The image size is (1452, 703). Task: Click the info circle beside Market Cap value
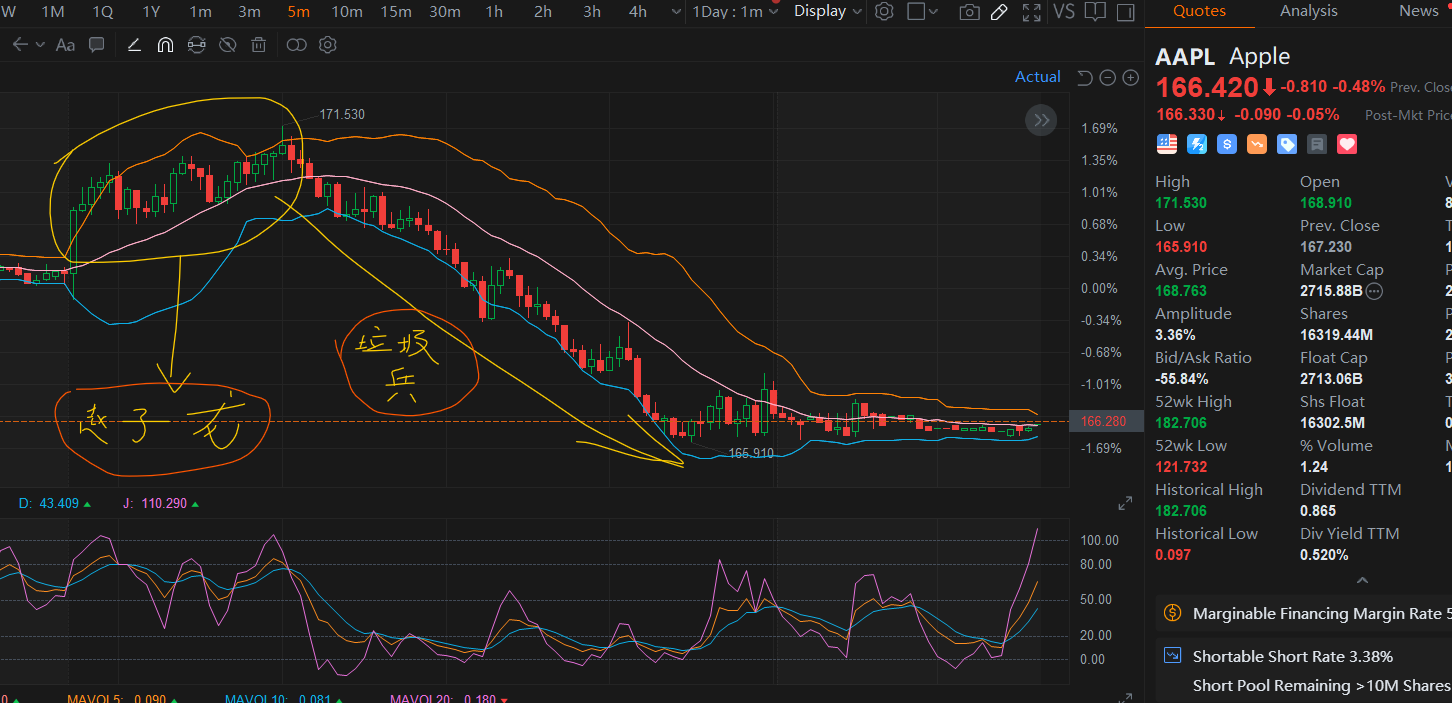coord(1375,291)
